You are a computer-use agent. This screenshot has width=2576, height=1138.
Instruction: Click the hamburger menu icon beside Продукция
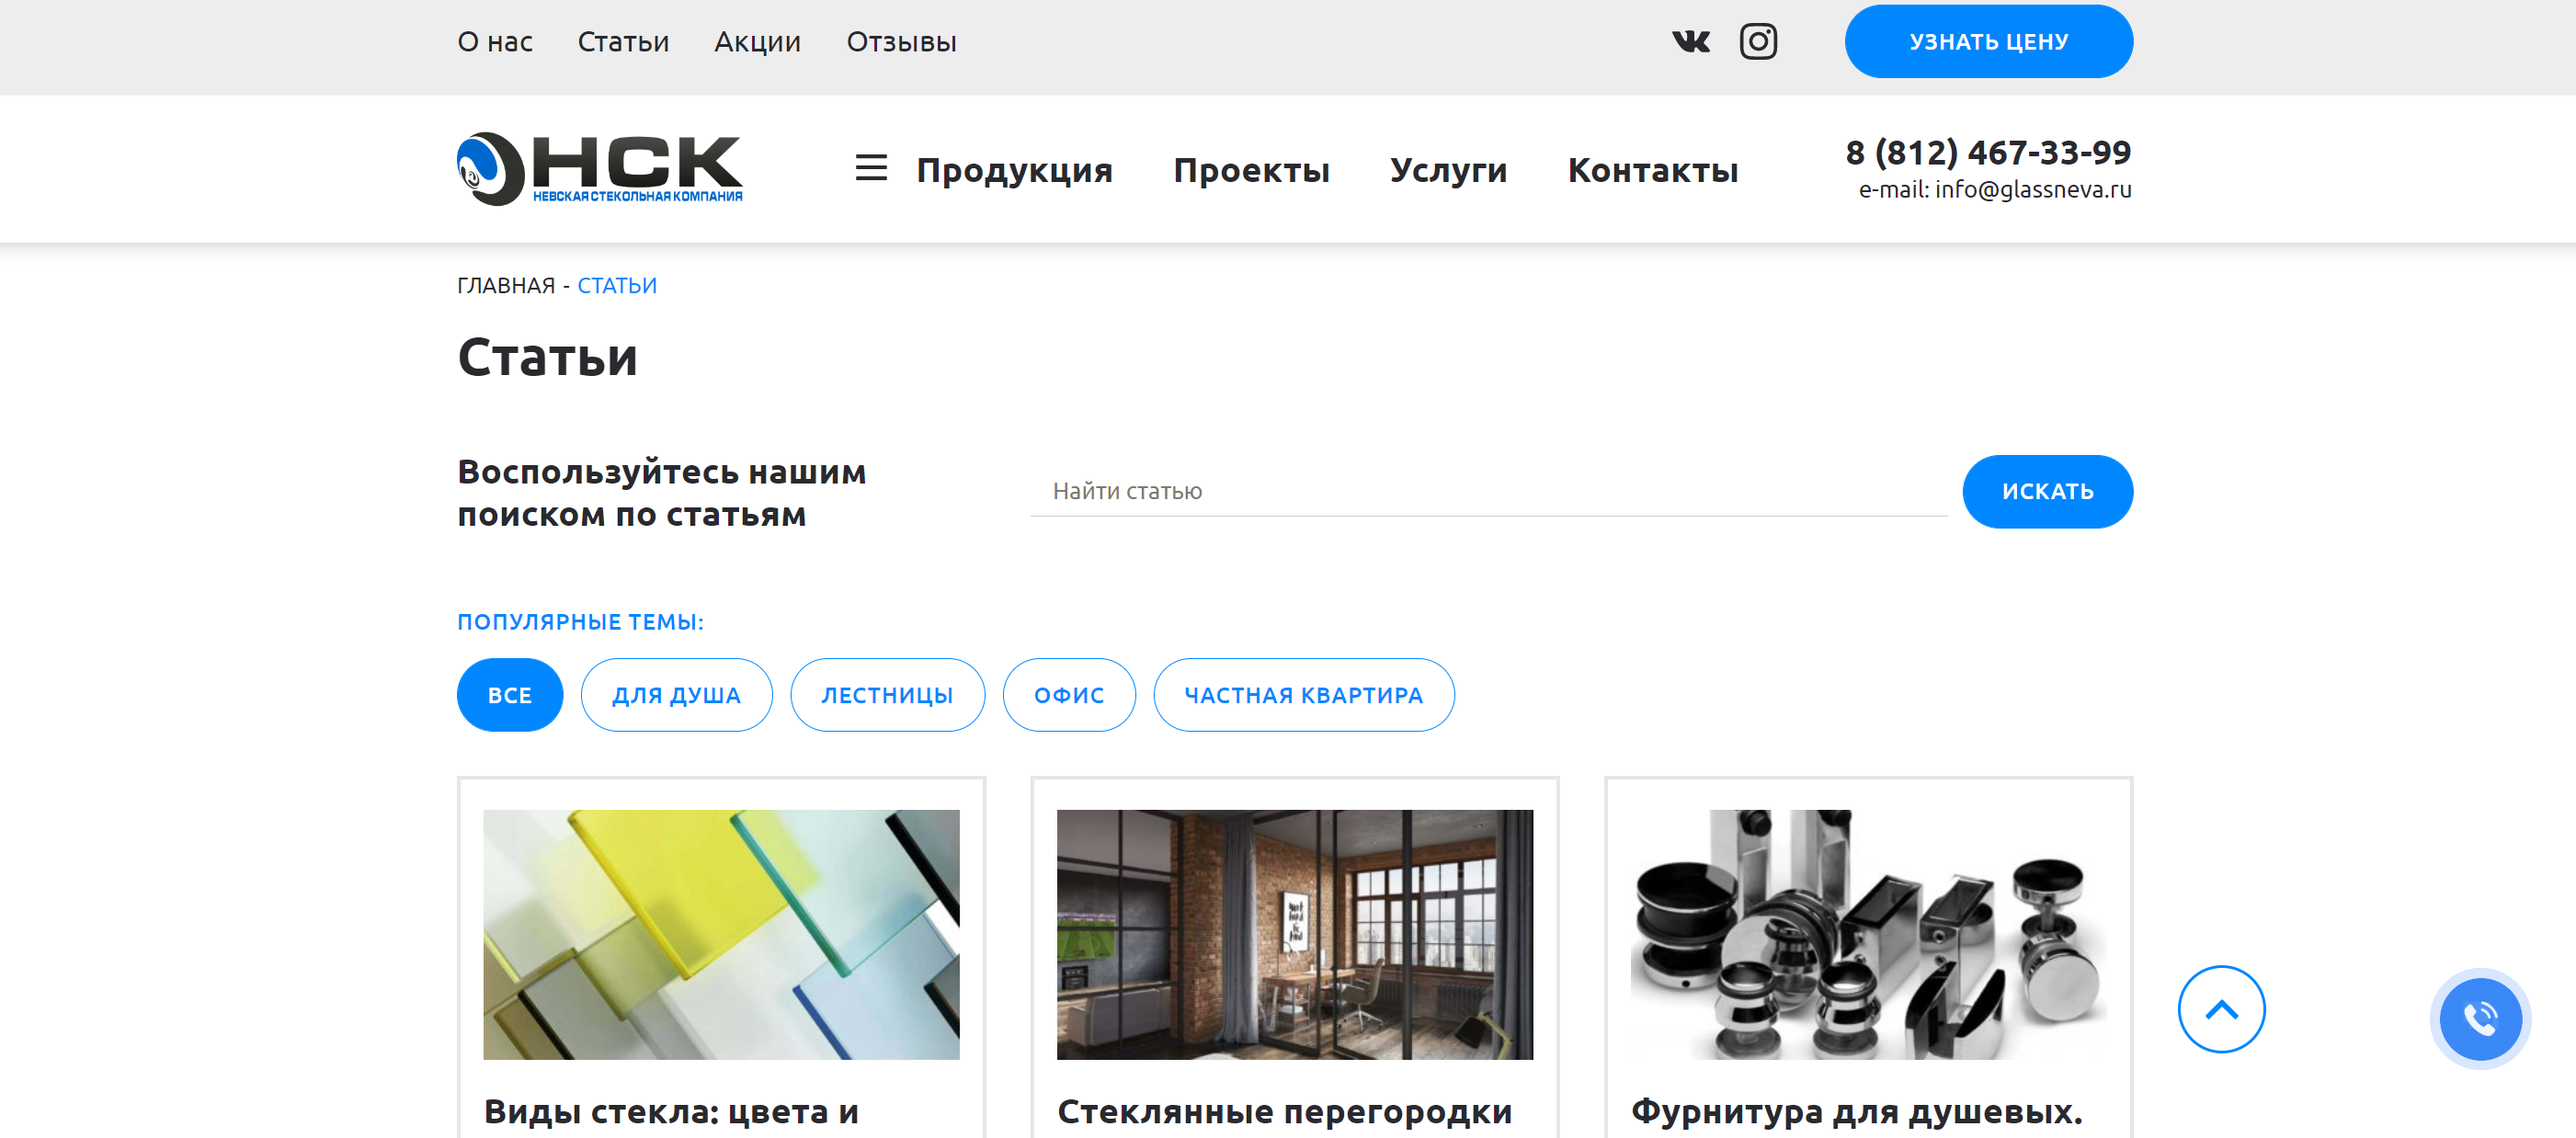click(x=871, y=168)
